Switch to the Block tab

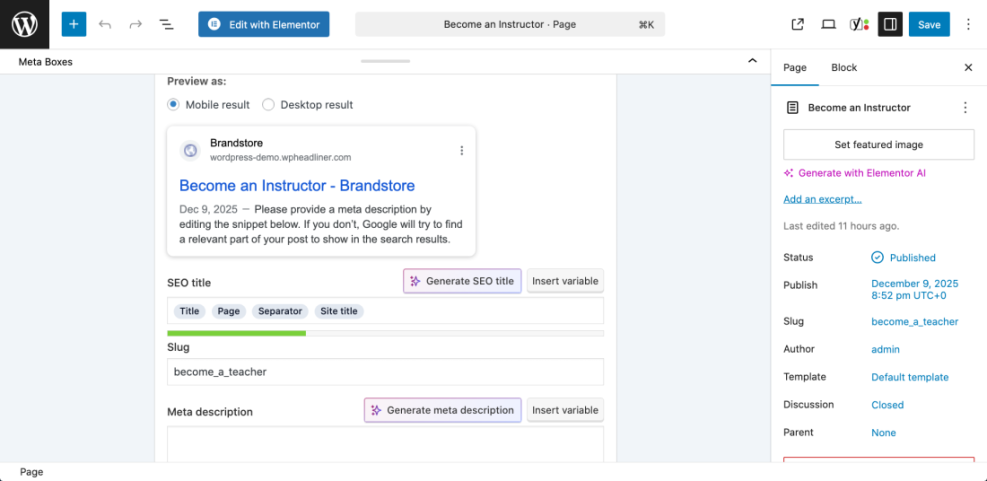[844, 67]
